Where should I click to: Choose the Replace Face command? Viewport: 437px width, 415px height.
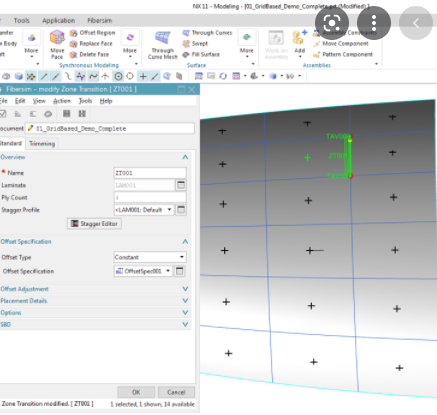[x=91, y=44]
